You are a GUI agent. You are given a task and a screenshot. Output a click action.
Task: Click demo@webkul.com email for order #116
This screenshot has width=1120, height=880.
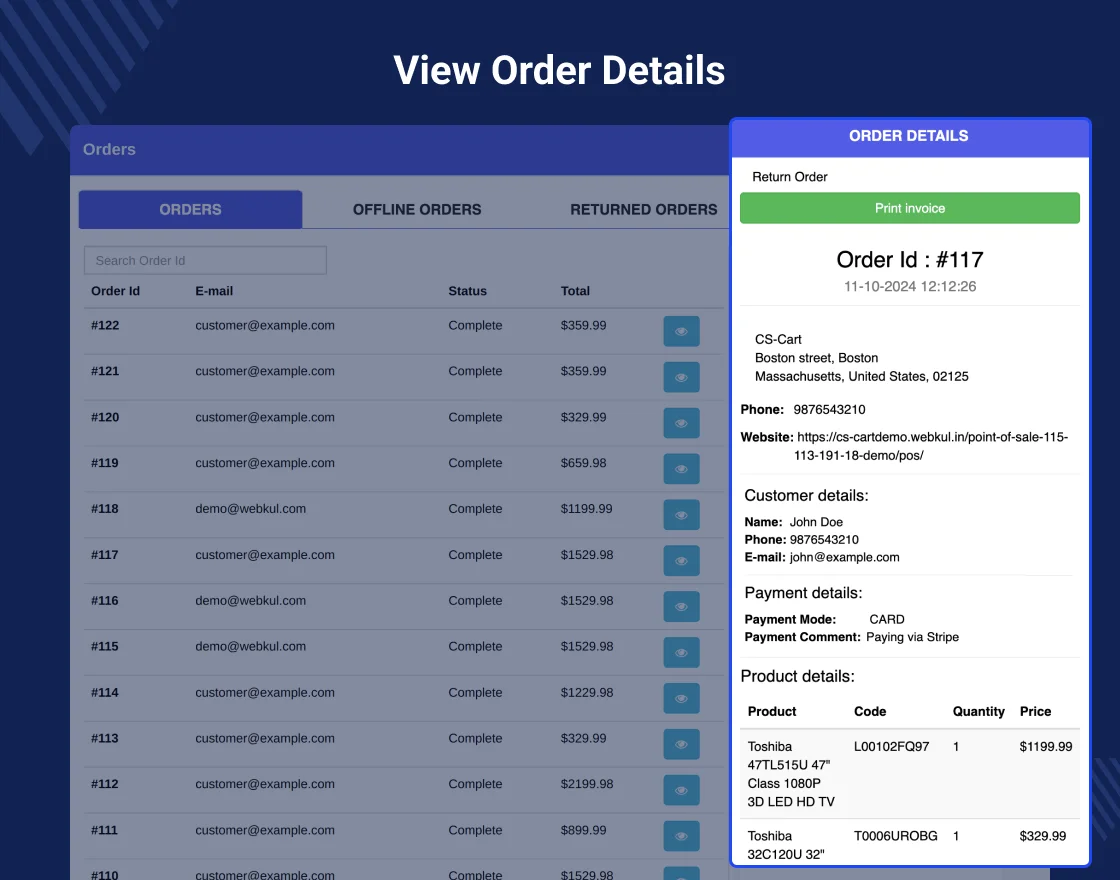[251, 601]
